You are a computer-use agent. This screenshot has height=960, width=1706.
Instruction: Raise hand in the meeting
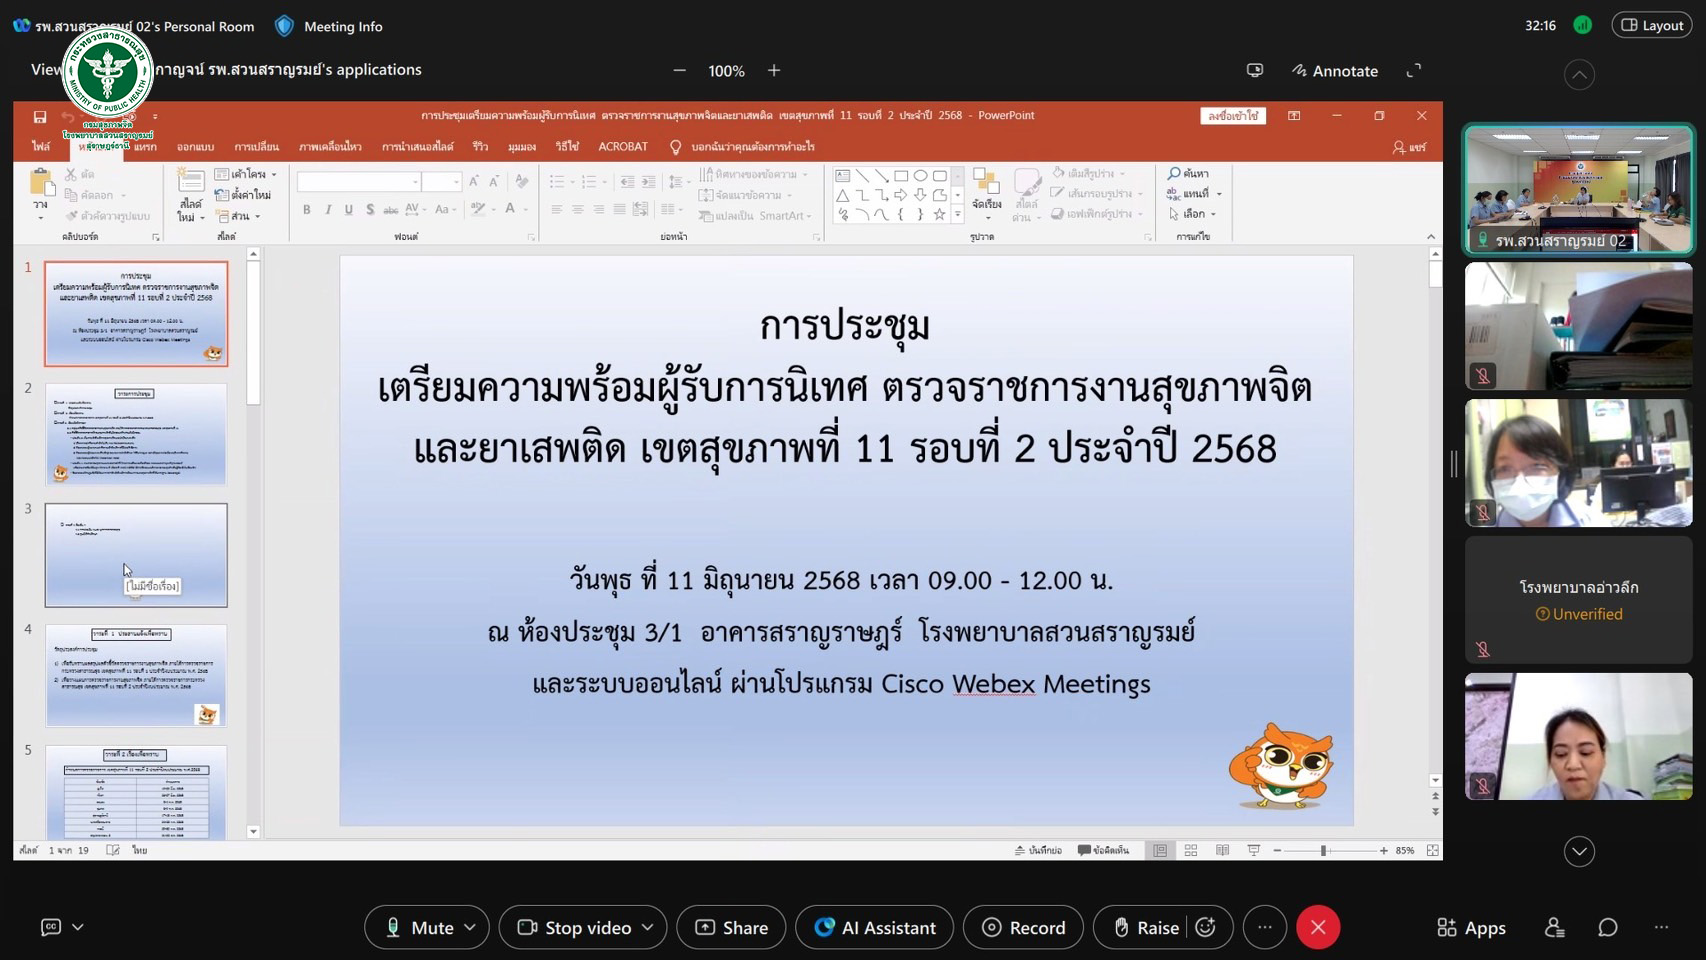1146,928
